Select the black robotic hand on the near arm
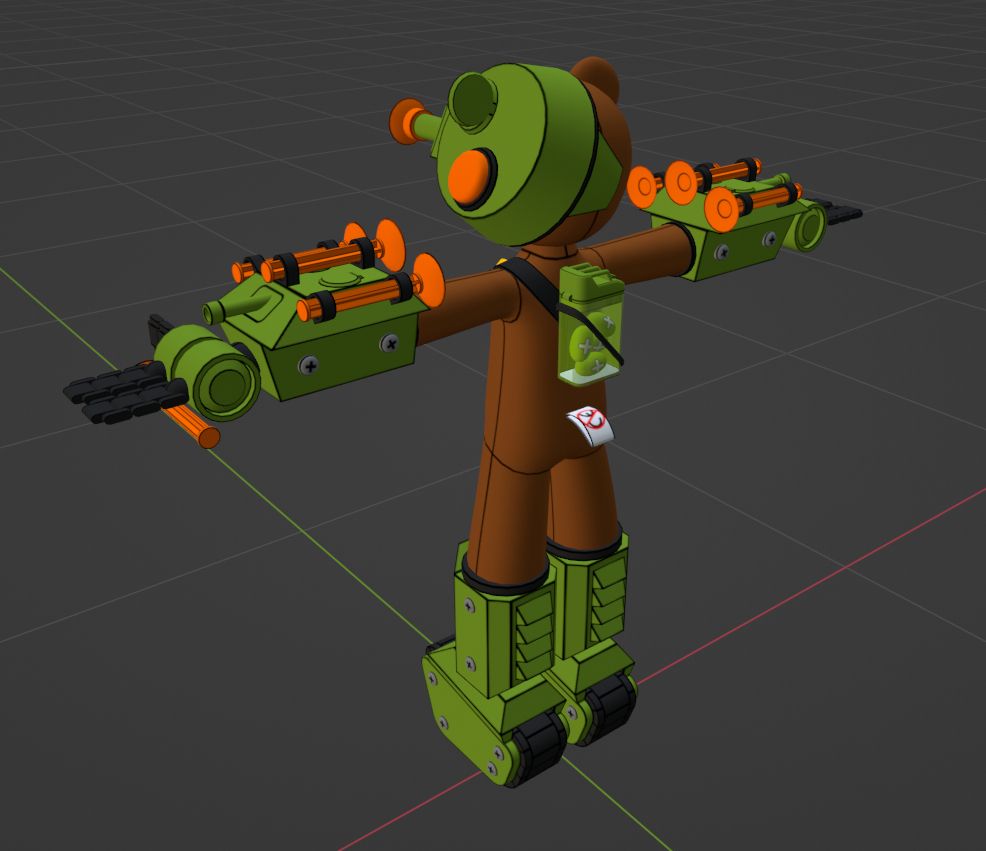 (126, 390)
